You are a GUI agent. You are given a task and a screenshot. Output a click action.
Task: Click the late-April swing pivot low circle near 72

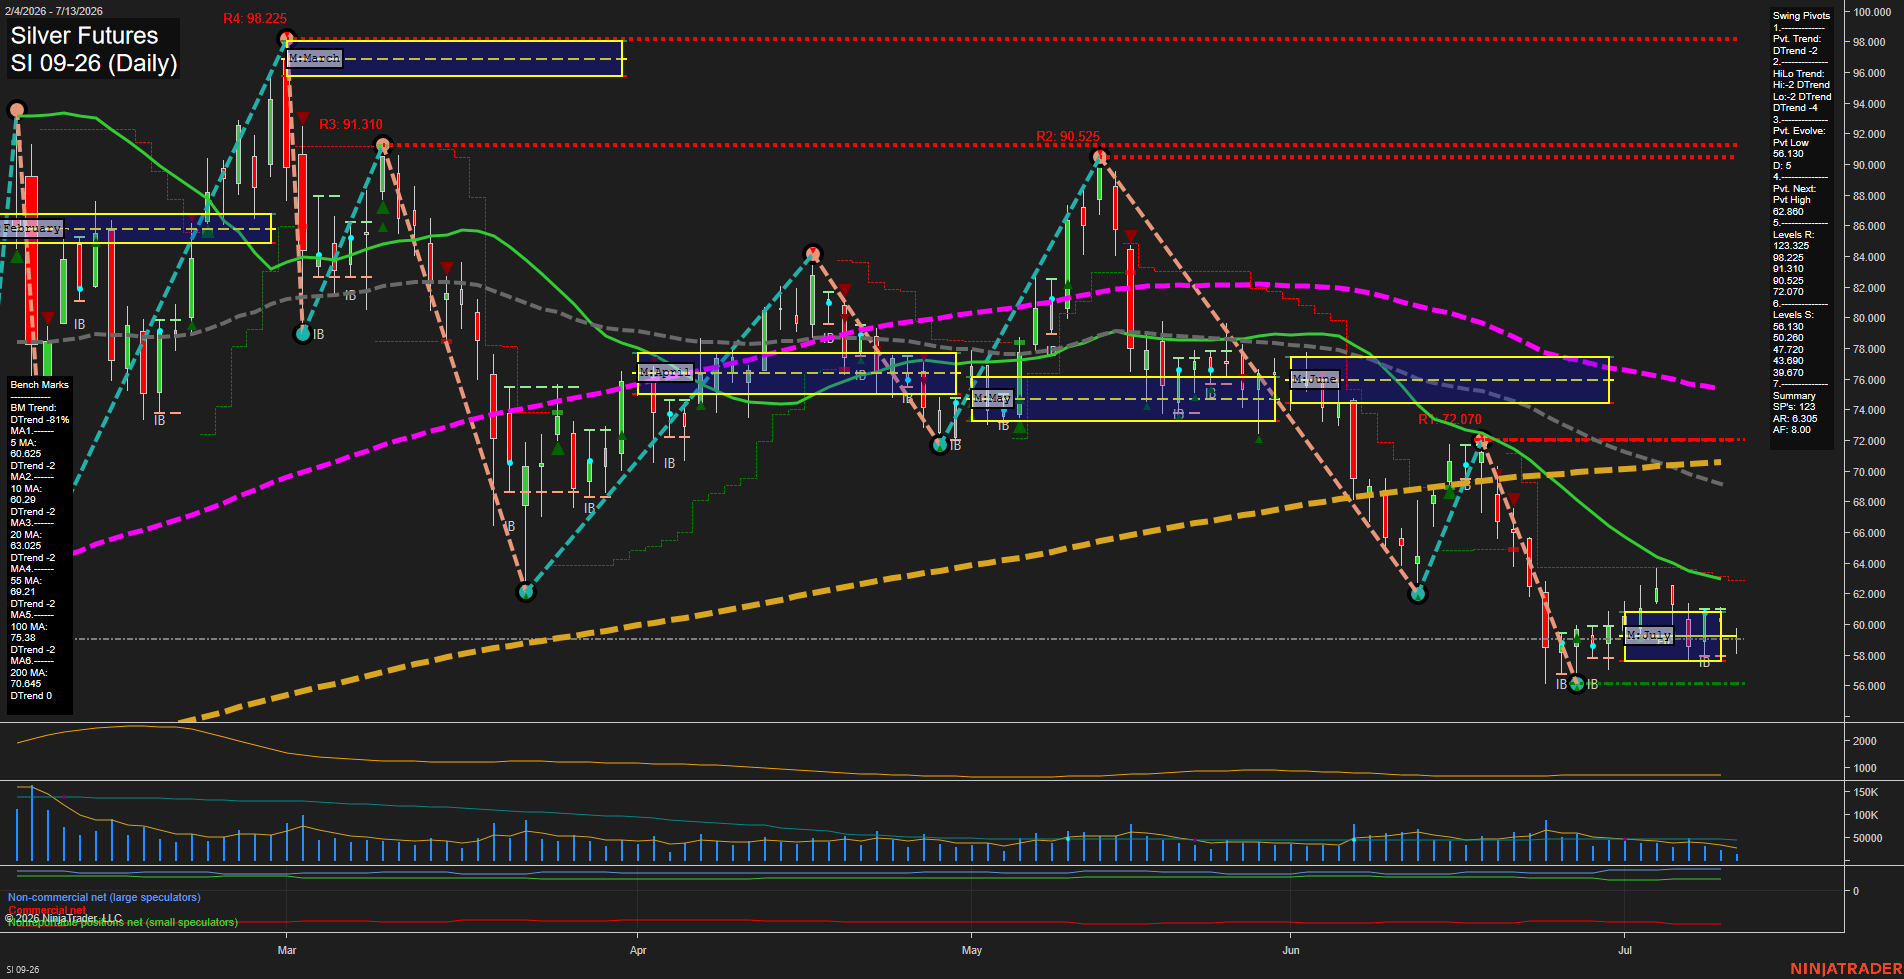pyautogui.click(x=939, y=445)
